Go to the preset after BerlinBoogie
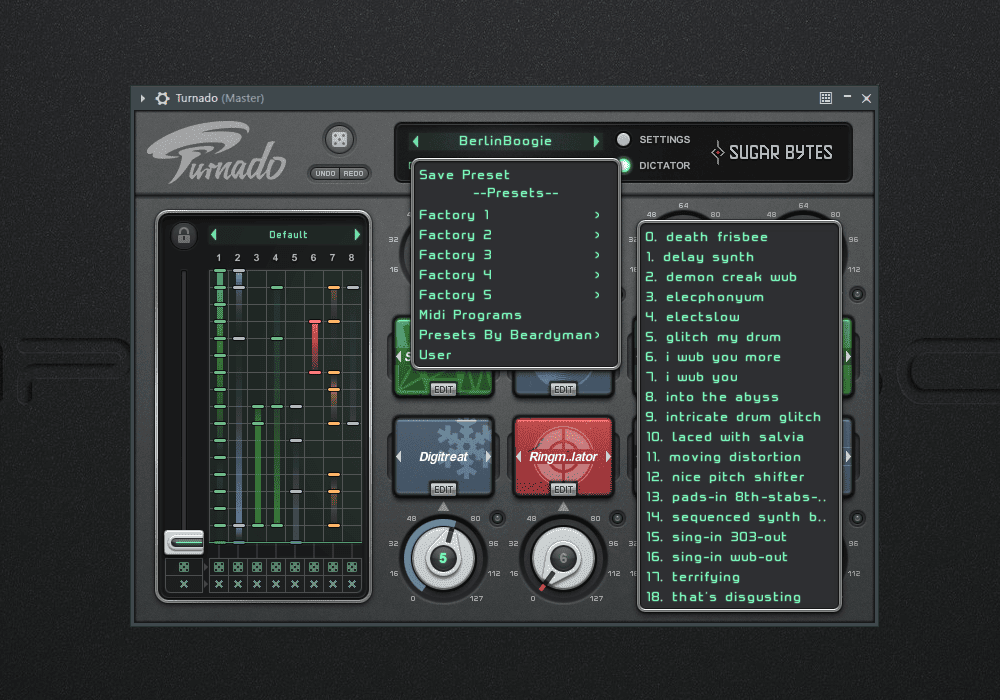 pyautogui.click(x=596, y=141)
